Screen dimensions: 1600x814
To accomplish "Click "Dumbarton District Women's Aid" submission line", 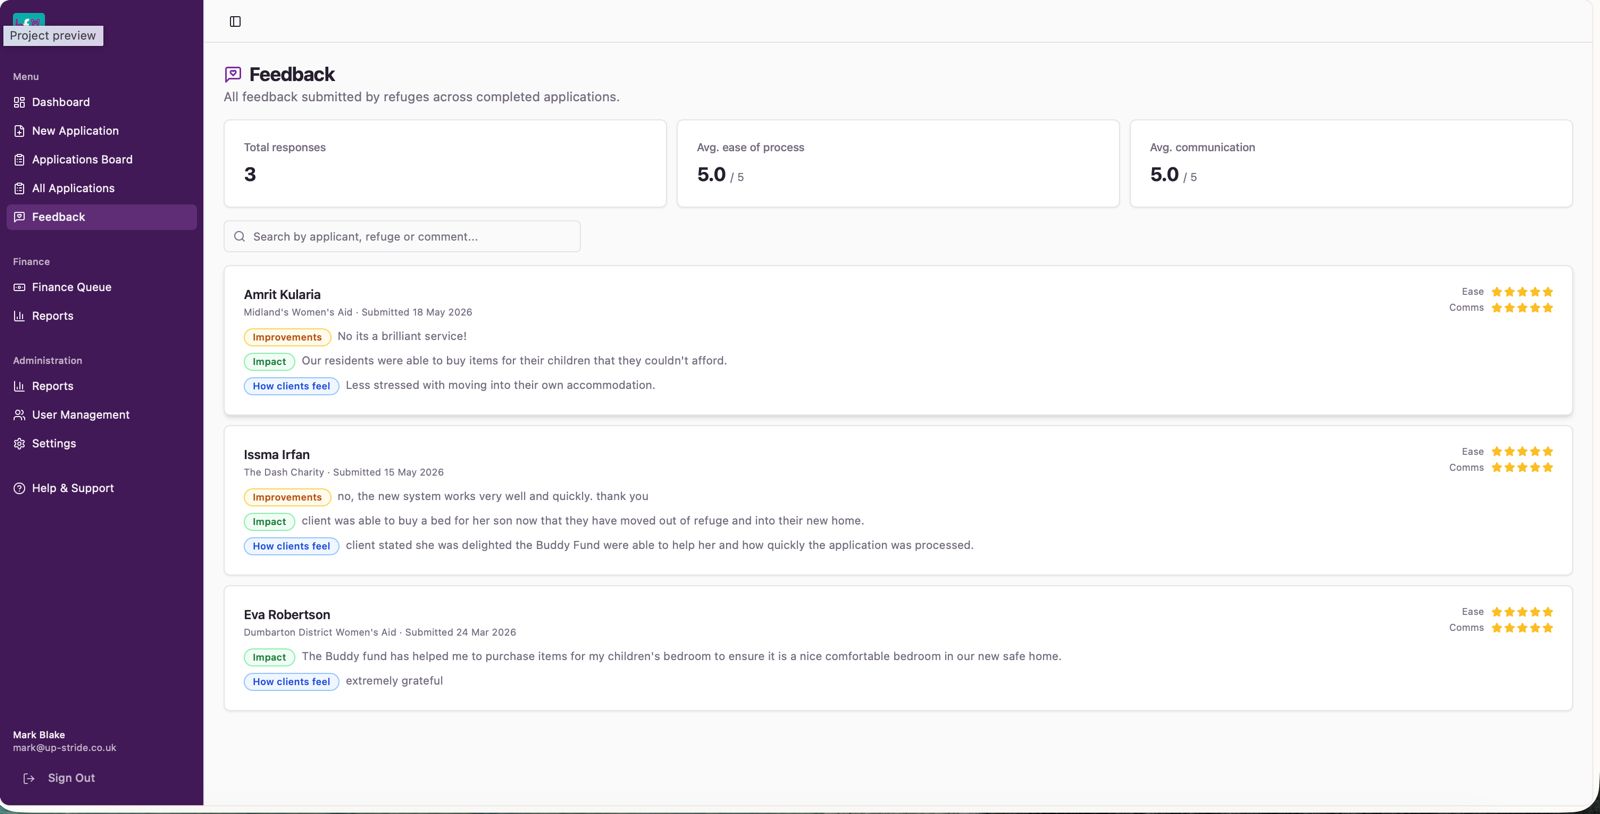I will click(380, 632).
